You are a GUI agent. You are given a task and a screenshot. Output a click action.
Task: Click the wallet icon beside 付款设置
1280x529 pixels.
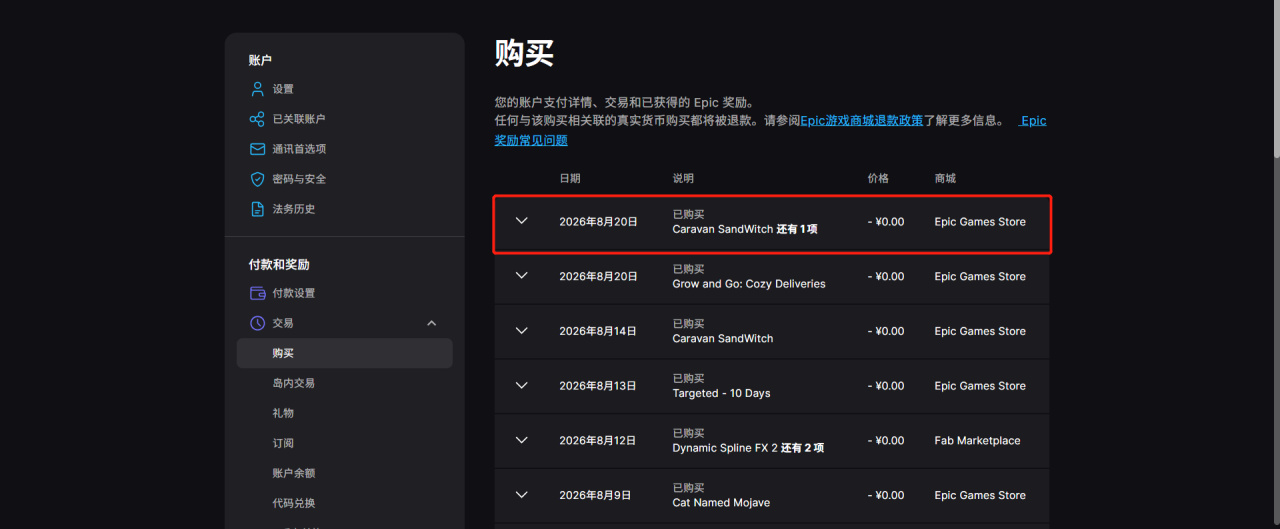[257, 293]
